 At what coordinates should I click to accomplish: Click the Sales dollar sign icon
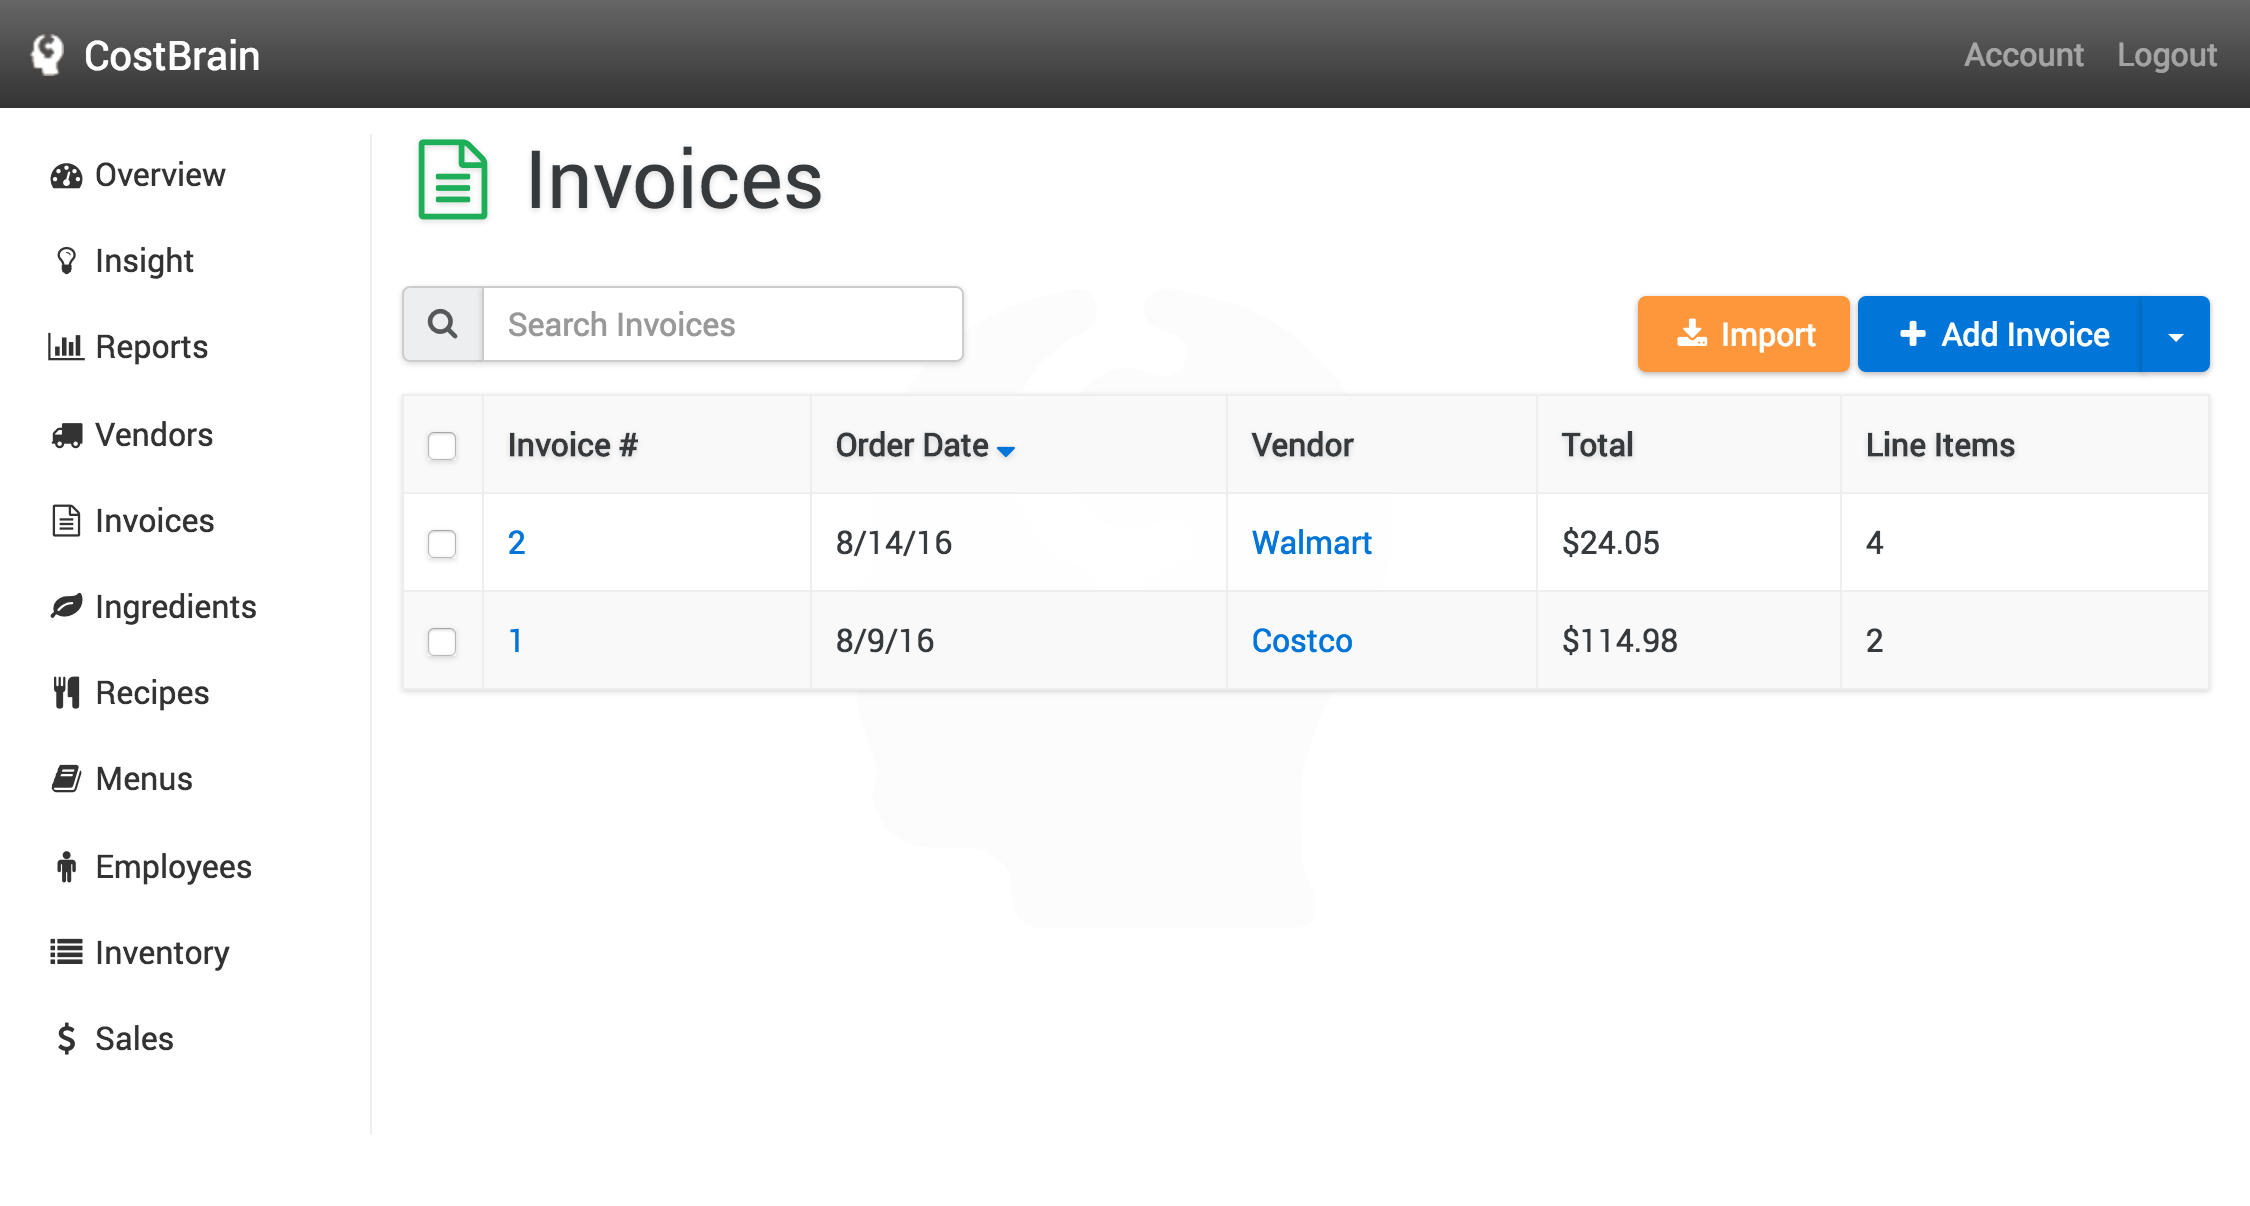(x=66, y=1038)
